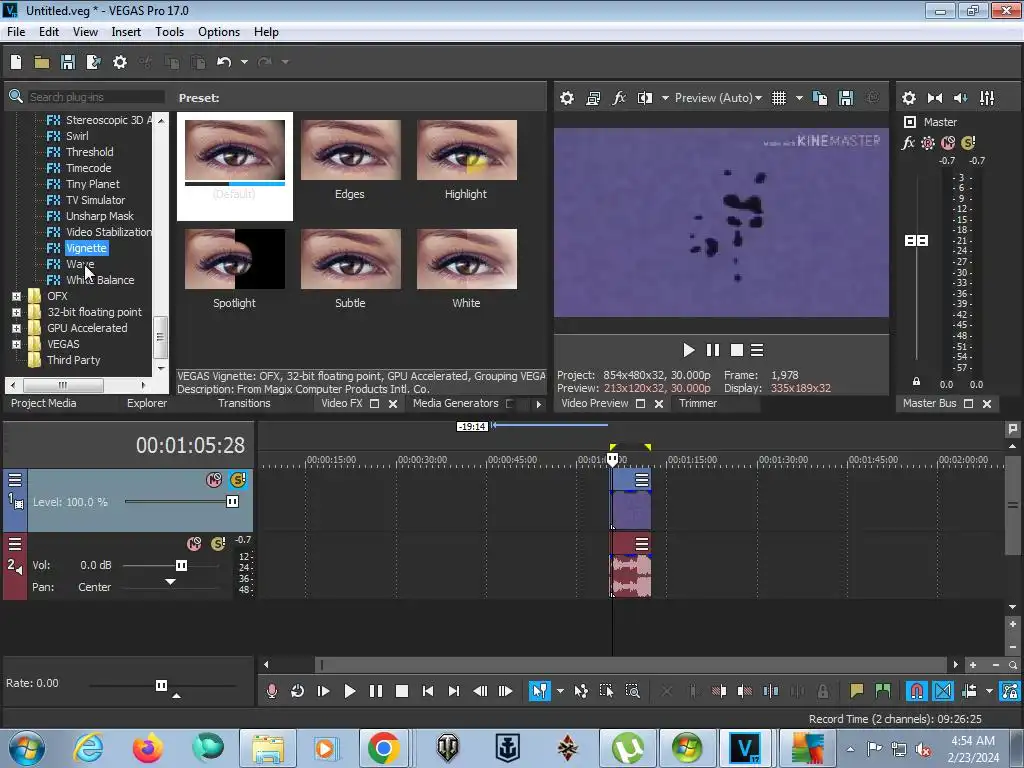Viewport: 1024px width, 768px height.
Task: Toggle Automatic Crossfades button
Action: coord(943,691)
